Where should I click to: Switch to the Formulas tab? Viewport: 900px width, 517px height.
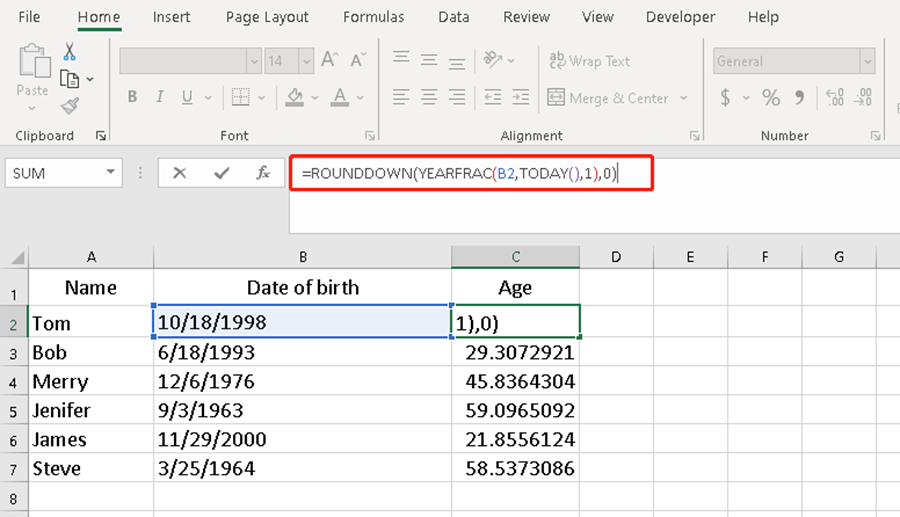point(374,17)
